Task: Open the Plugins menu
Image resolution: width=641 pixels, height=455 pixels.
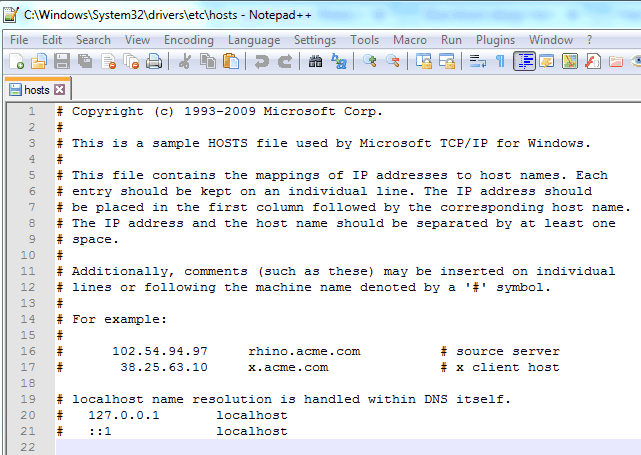Action: (495, 40)
